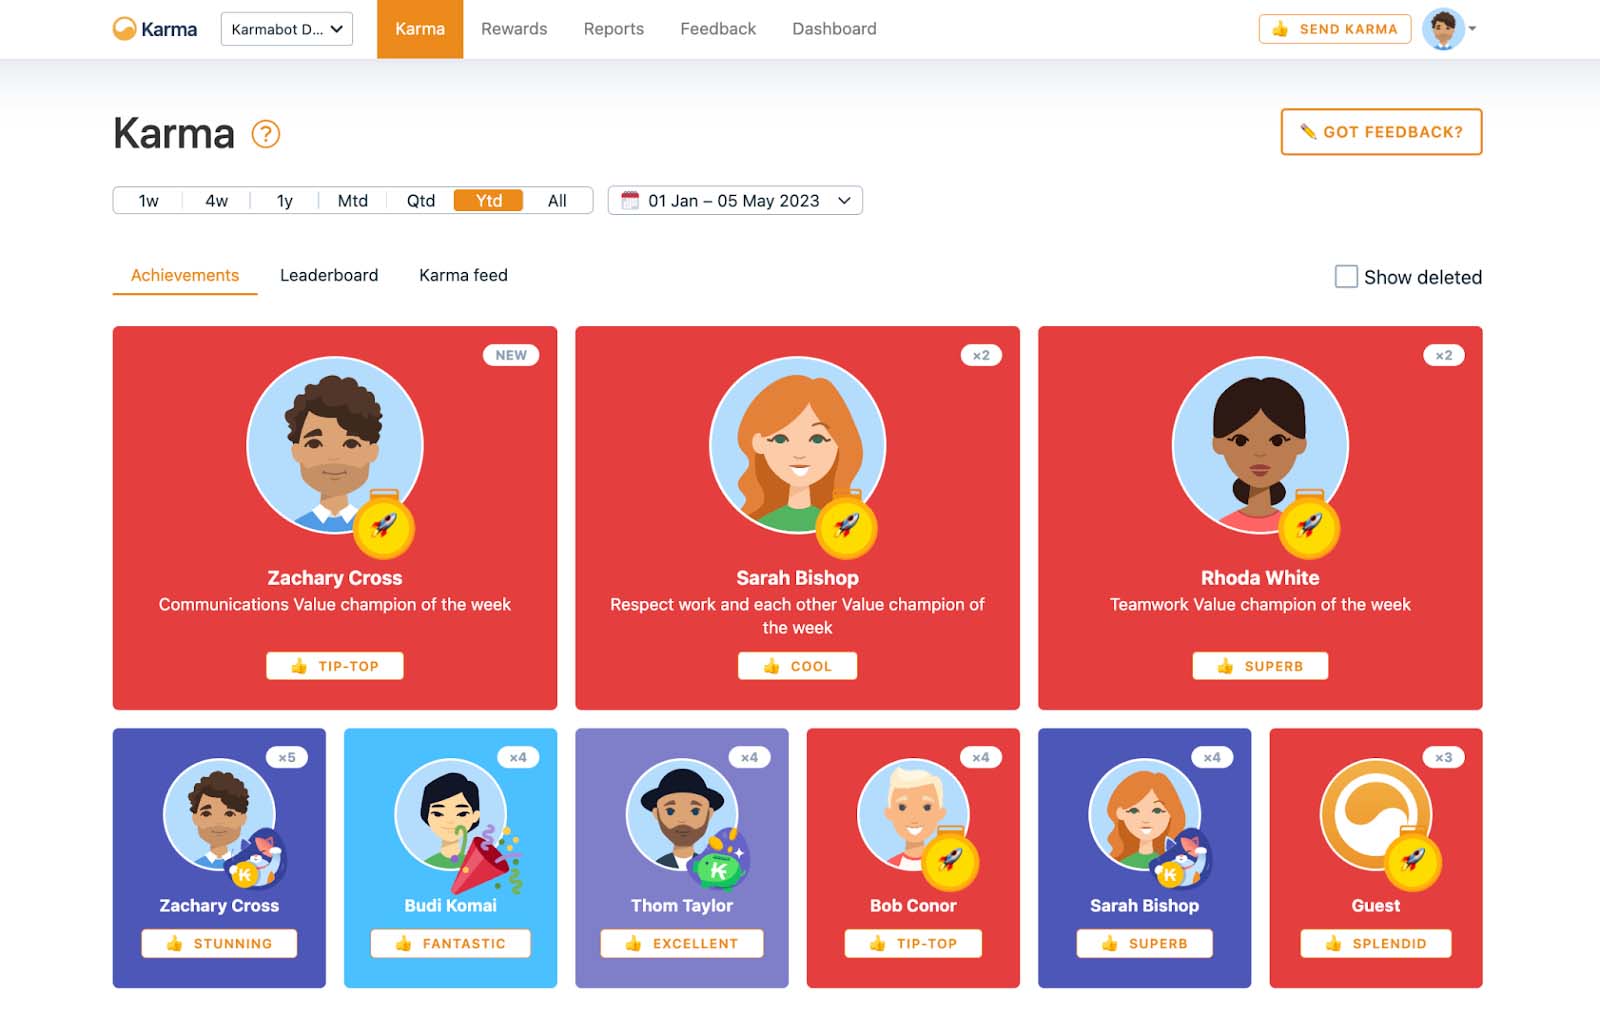Click the rocket medal on Guest card
Viewport: 1600px width, 1034px height.
[x=1412, y=859]
